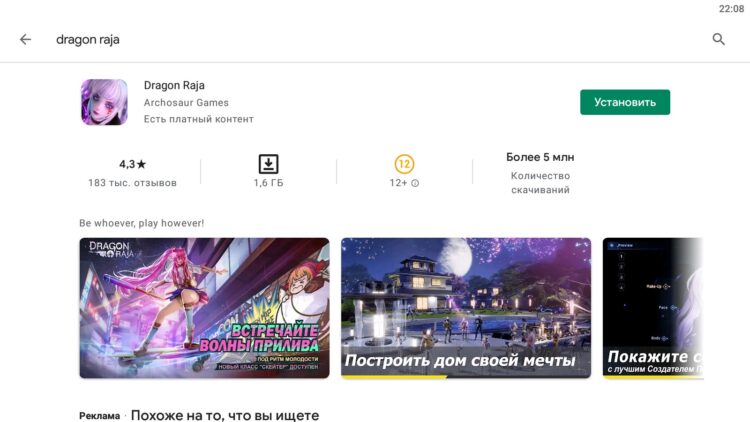Tap the 12+ age rating badge
This screenshot has width=750, height=422.
point(404,164)
